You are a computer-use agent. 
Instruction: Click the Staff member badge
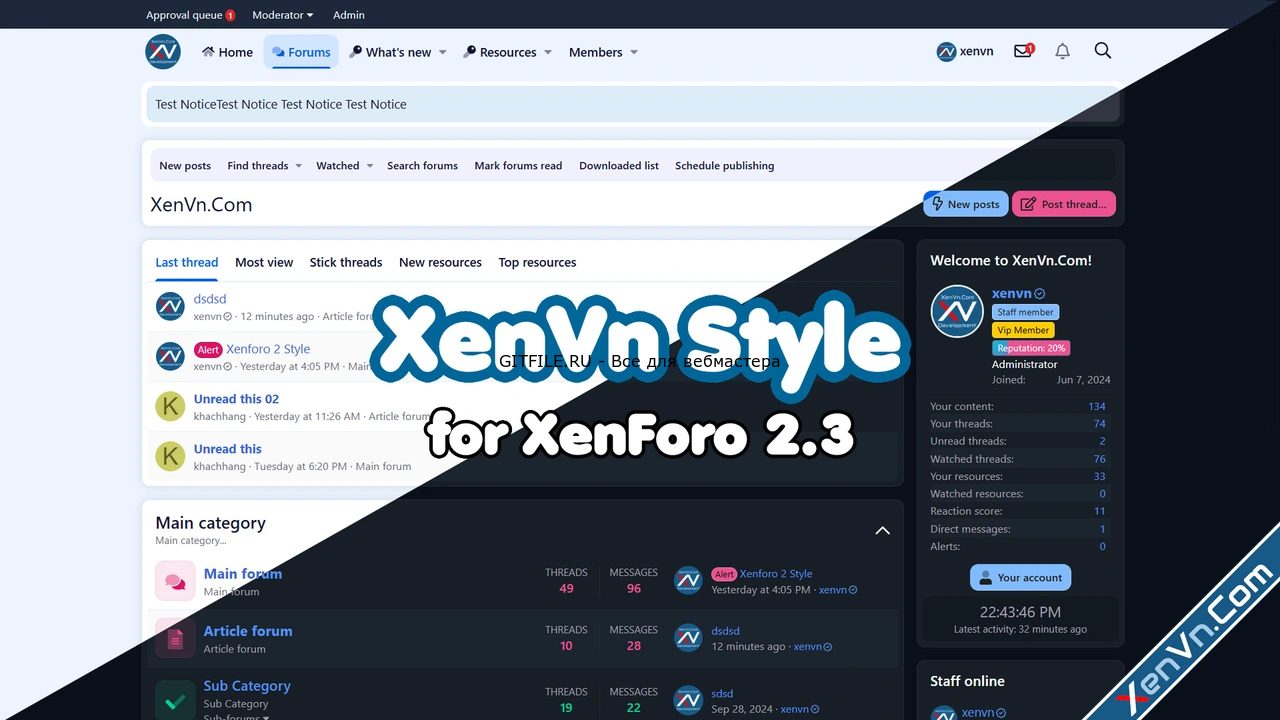click(1025, 312)
